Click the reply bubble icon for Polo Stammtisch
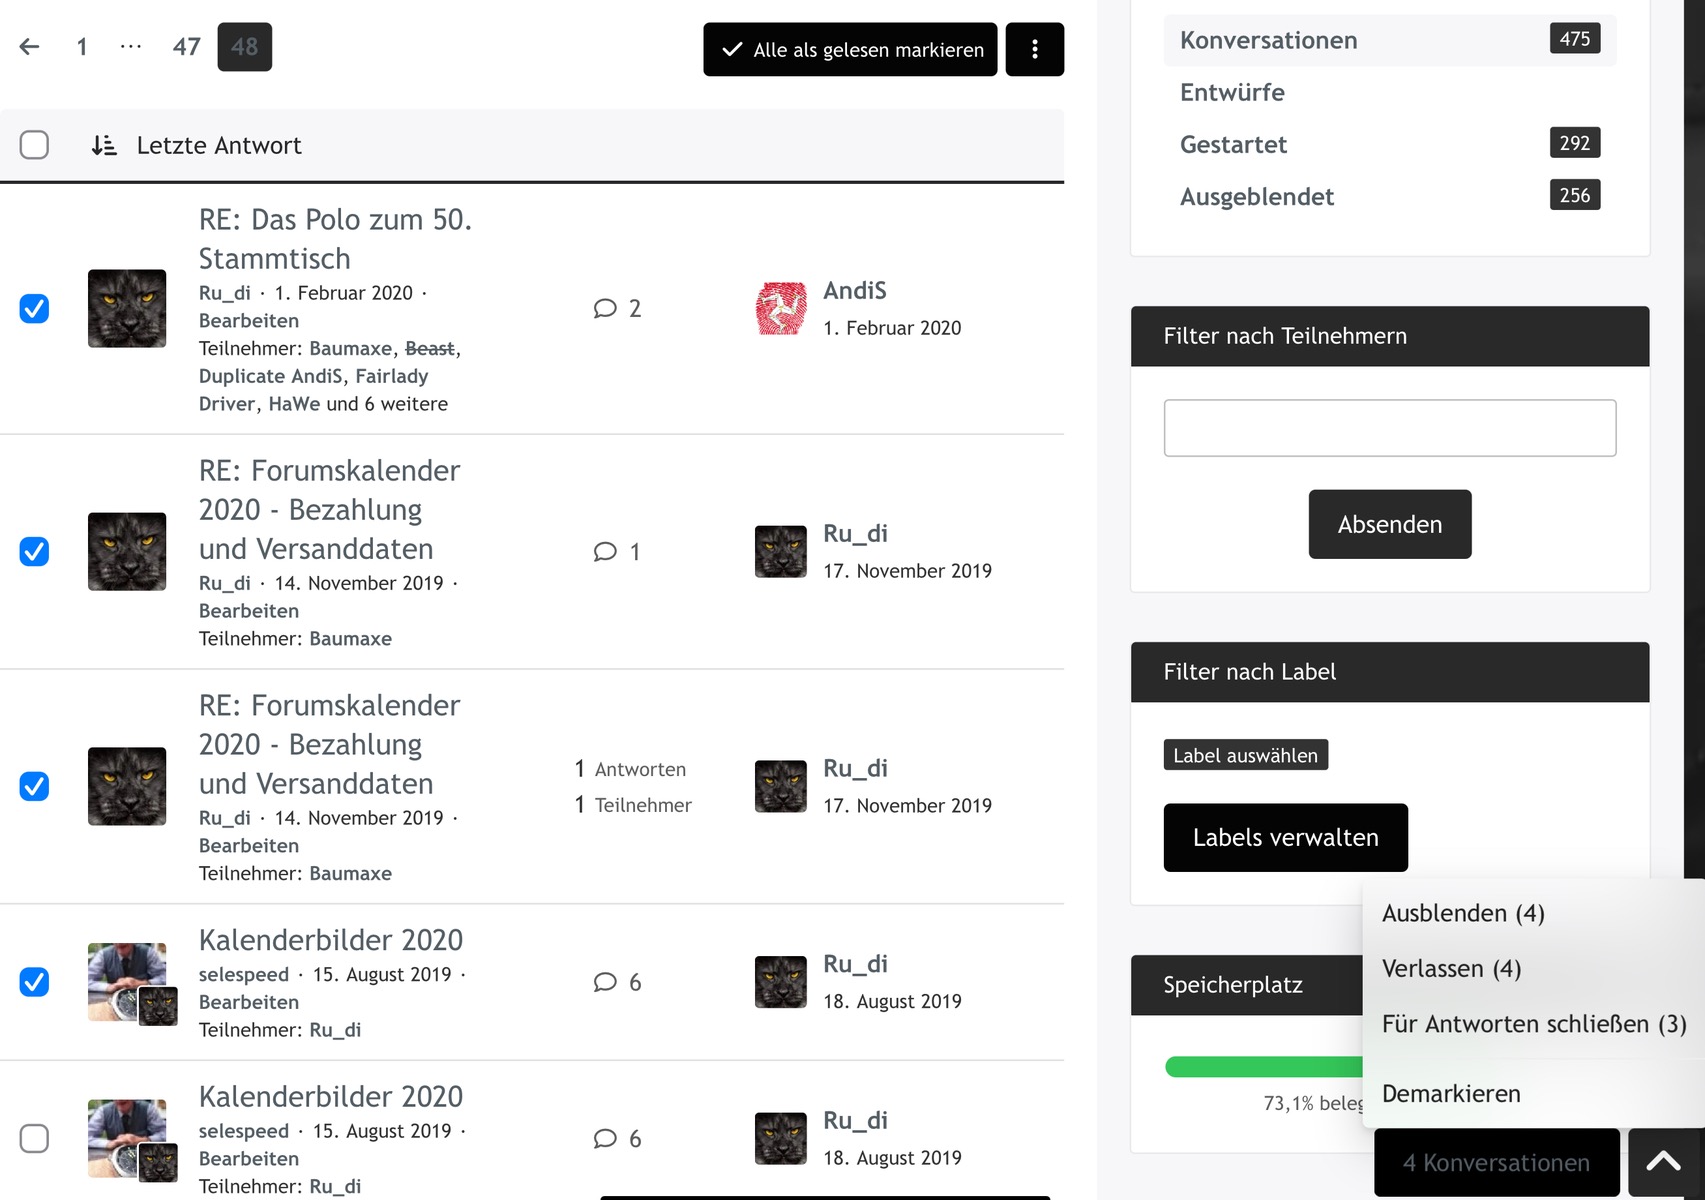The height and width of the screenshot is (1200, 1705). pyautogui.click(x=605, y=308)
